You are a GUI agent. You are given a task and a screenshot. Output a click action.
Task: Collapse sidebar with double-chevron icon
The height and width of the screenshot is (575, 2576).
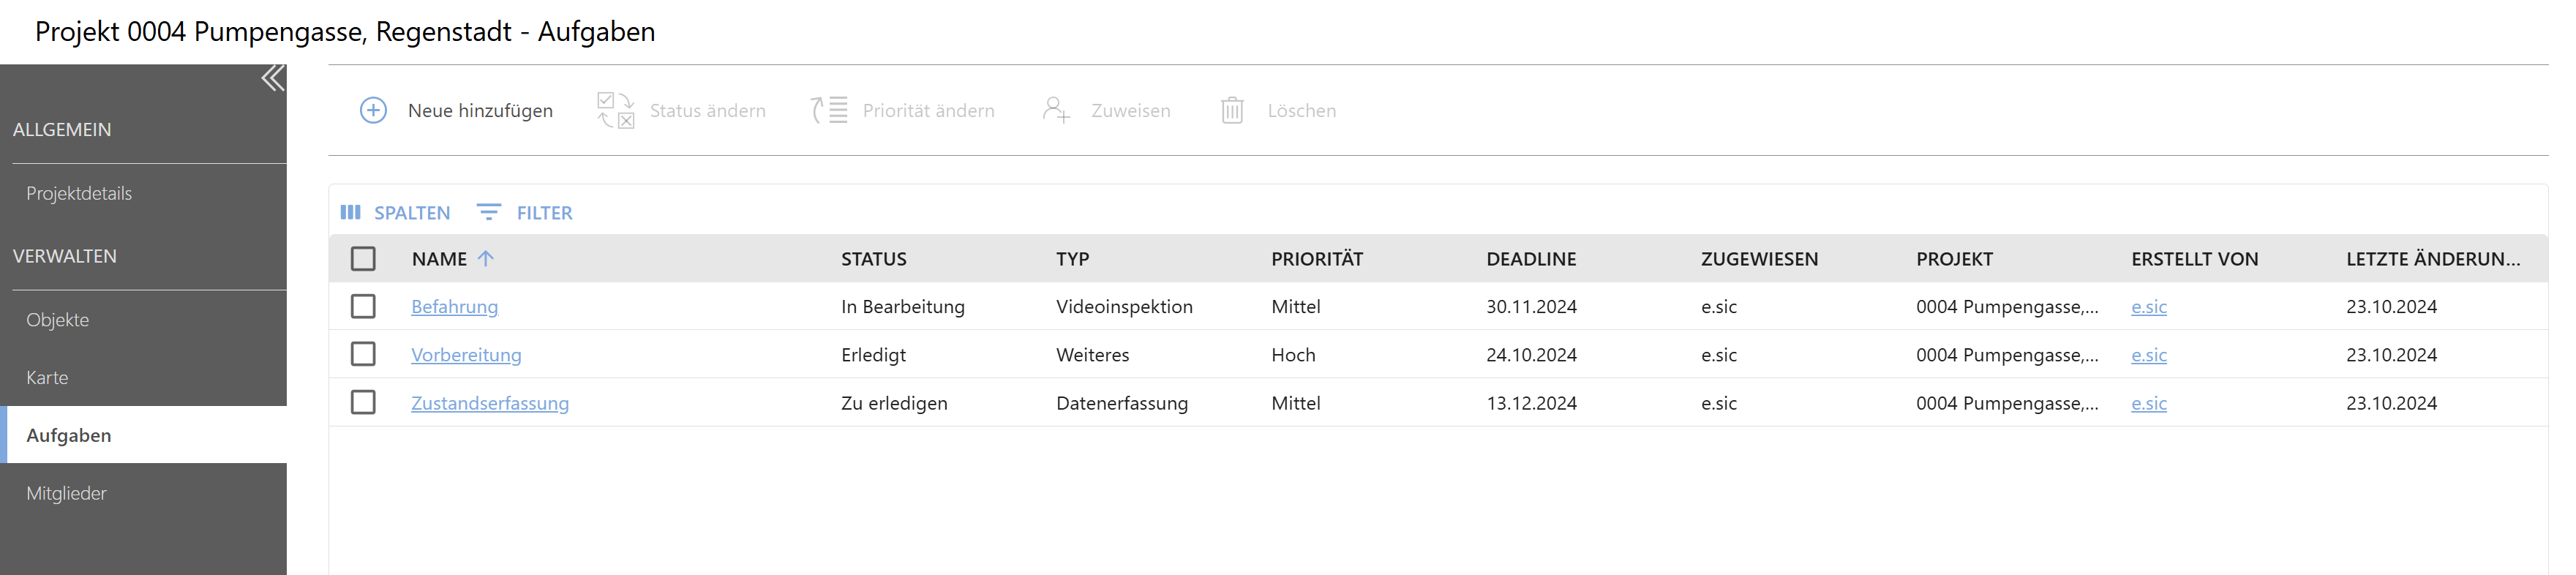click(x=272, y=79)
